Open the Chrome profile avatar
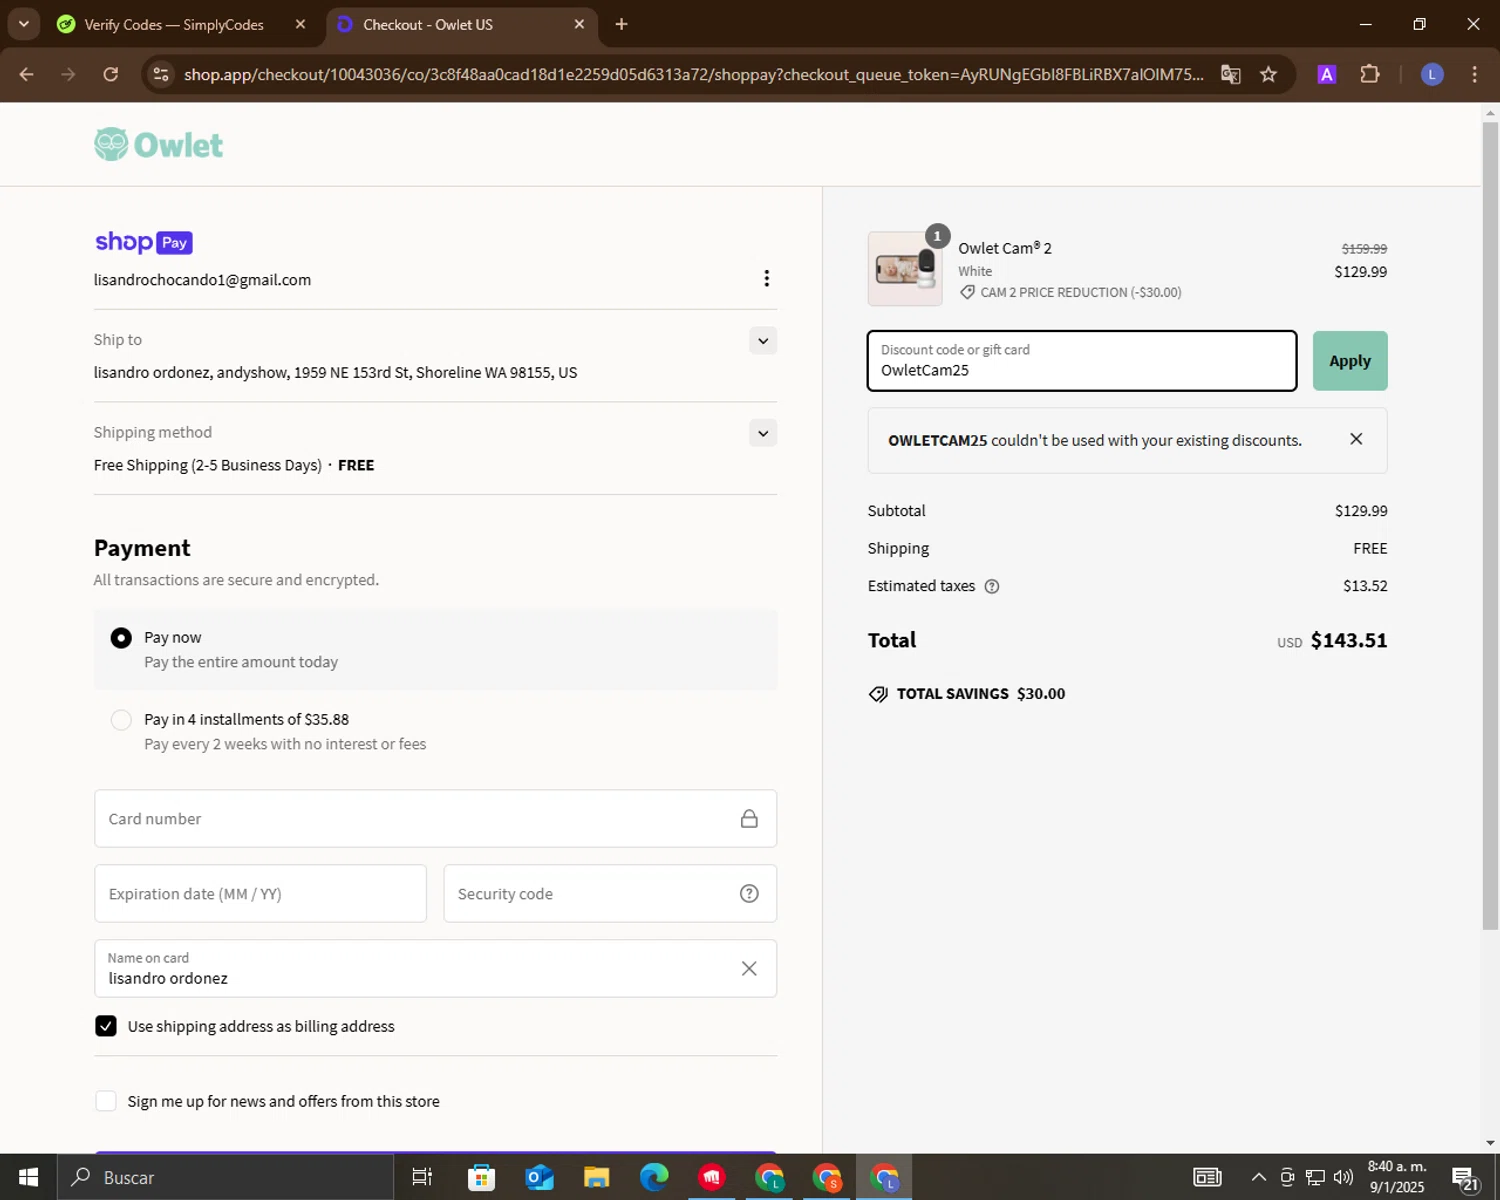 tap(1432, 74)
